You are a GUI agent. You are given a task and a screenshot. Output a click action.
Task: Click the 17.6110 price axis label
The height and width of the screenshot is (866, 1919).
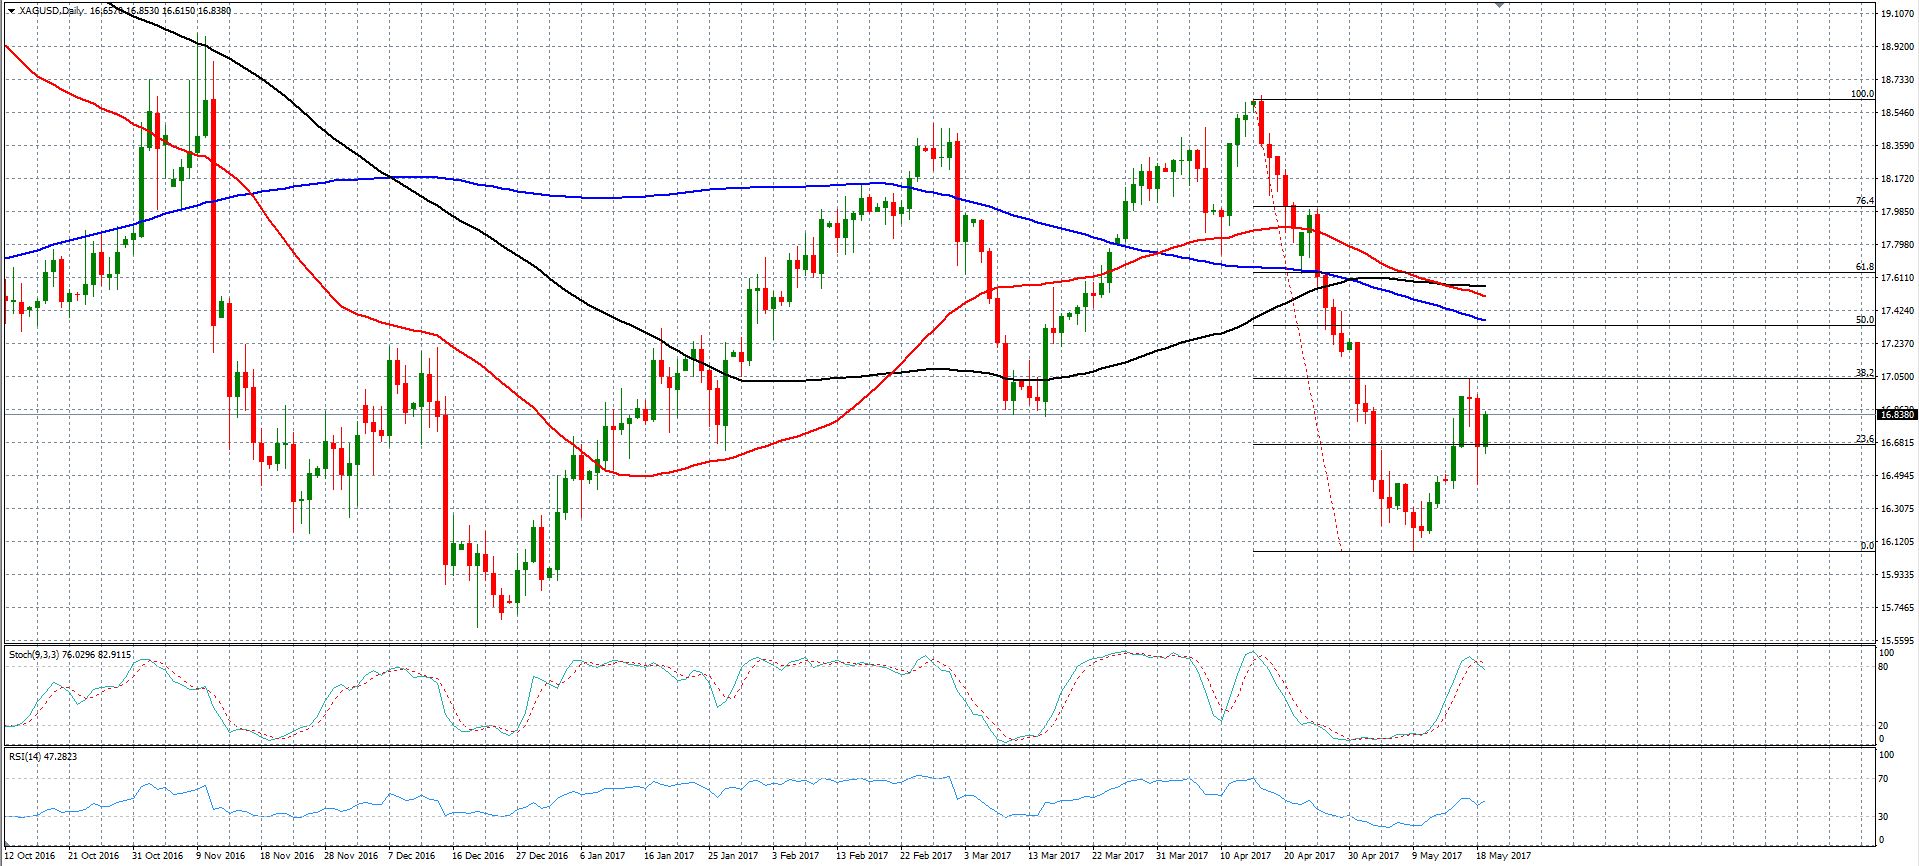pos(1897,278)
